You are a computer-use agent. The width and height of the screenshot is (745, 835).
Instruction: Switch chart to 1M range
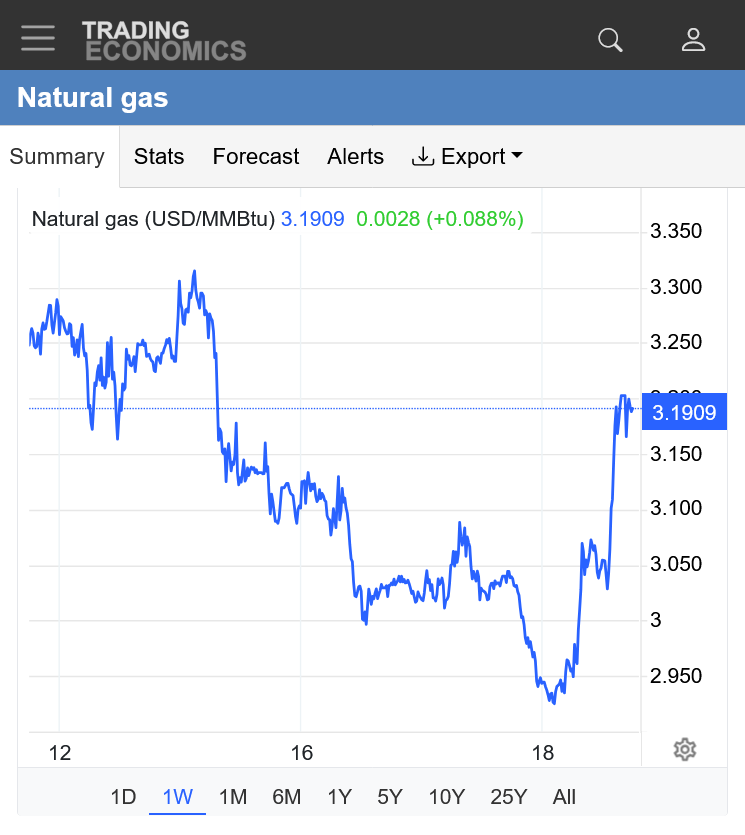232,797
